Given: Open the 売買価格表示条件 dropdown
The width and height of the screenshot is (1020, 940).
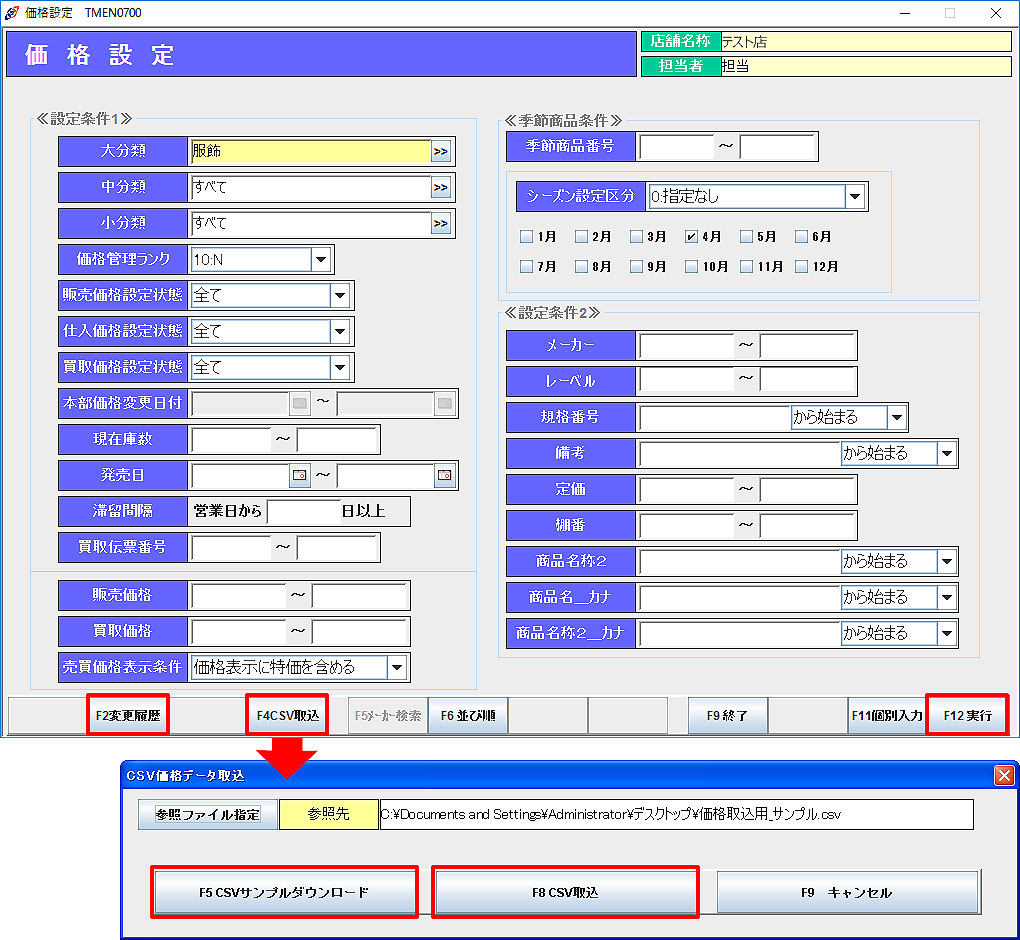Looking at the screenshot, I should pos(397,667).
